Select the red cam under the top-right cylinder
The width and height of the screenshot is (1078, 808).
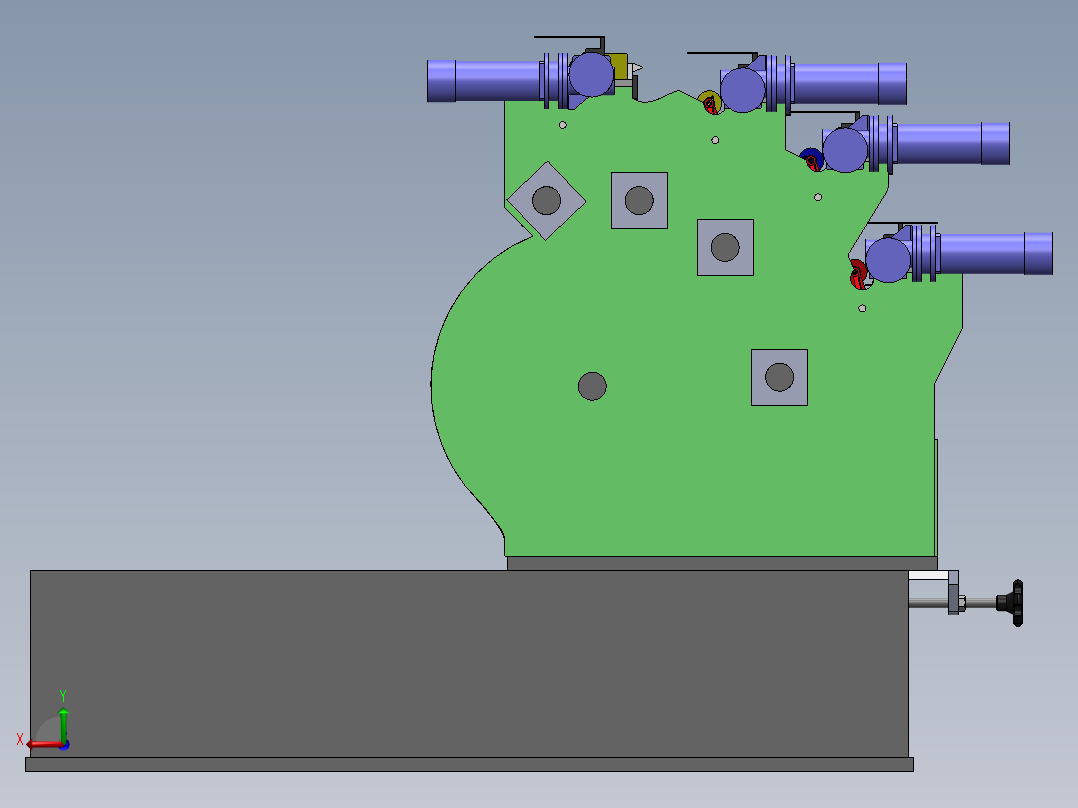pyautogui.click(x=711, y=107)
